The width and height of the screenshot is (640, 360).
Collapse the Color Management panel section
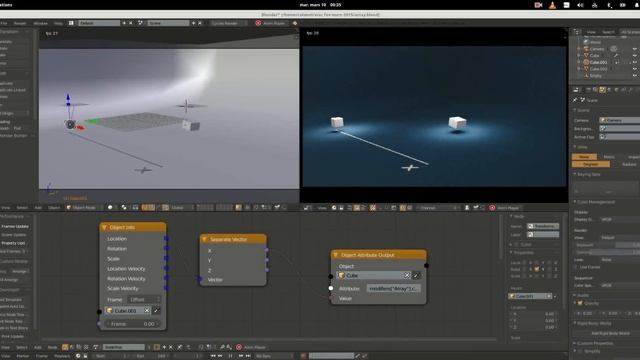(x=575, y=202)
